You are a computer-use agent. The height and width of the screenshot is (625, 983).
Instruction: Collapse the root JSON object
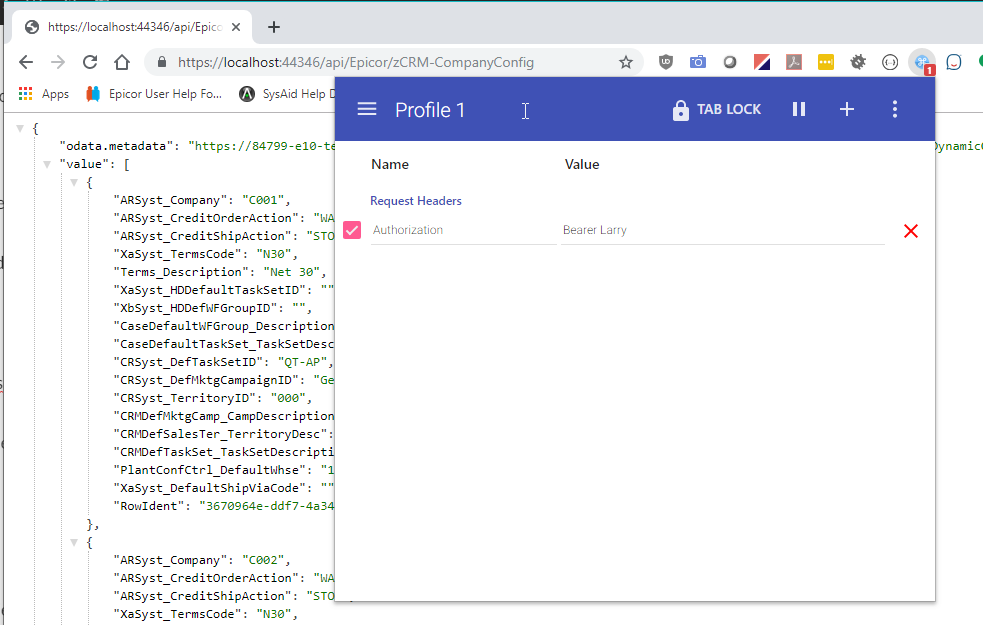[x=20, y=129]
